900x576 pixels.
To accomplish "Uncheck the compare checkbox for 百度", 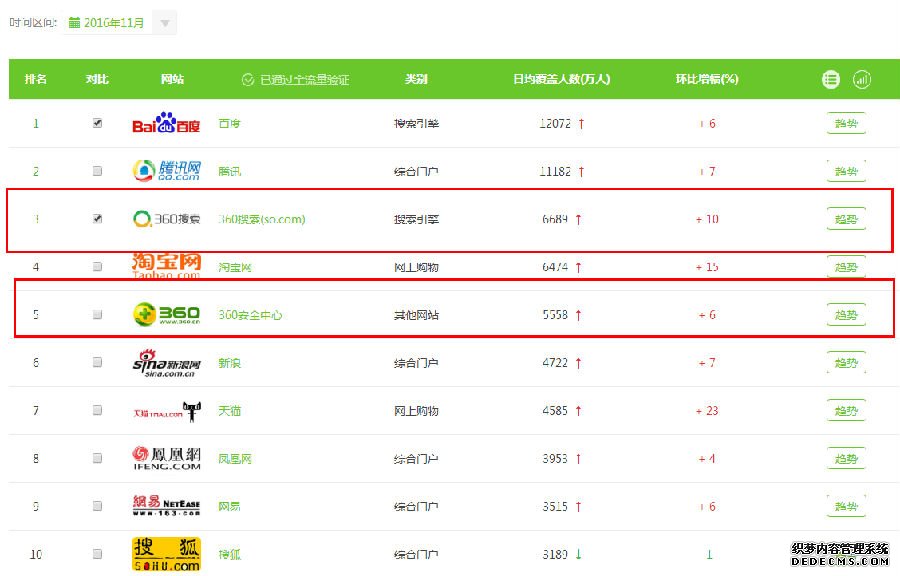I will click(98, 123).
